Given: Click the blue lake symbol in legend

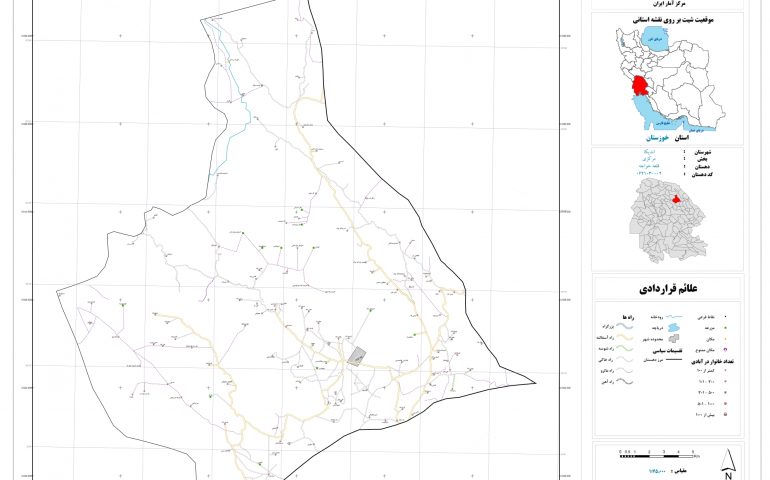Looking at the screenshot, I should (x=671, y=326).
